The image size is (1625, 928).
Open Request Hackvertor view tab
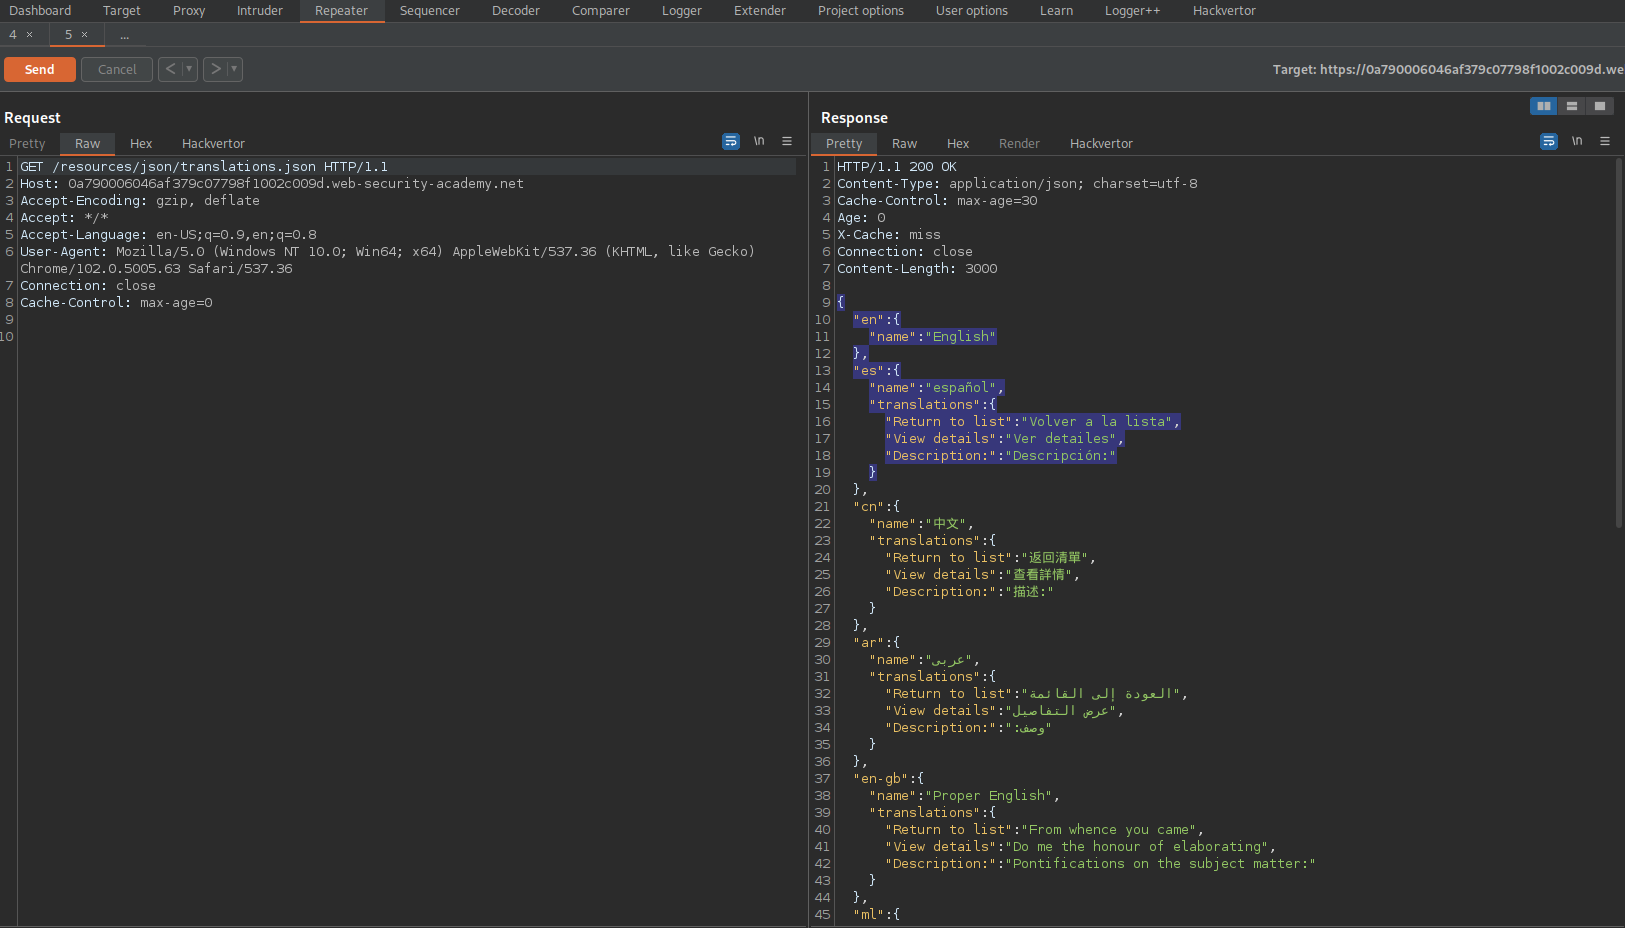point(213,144)
